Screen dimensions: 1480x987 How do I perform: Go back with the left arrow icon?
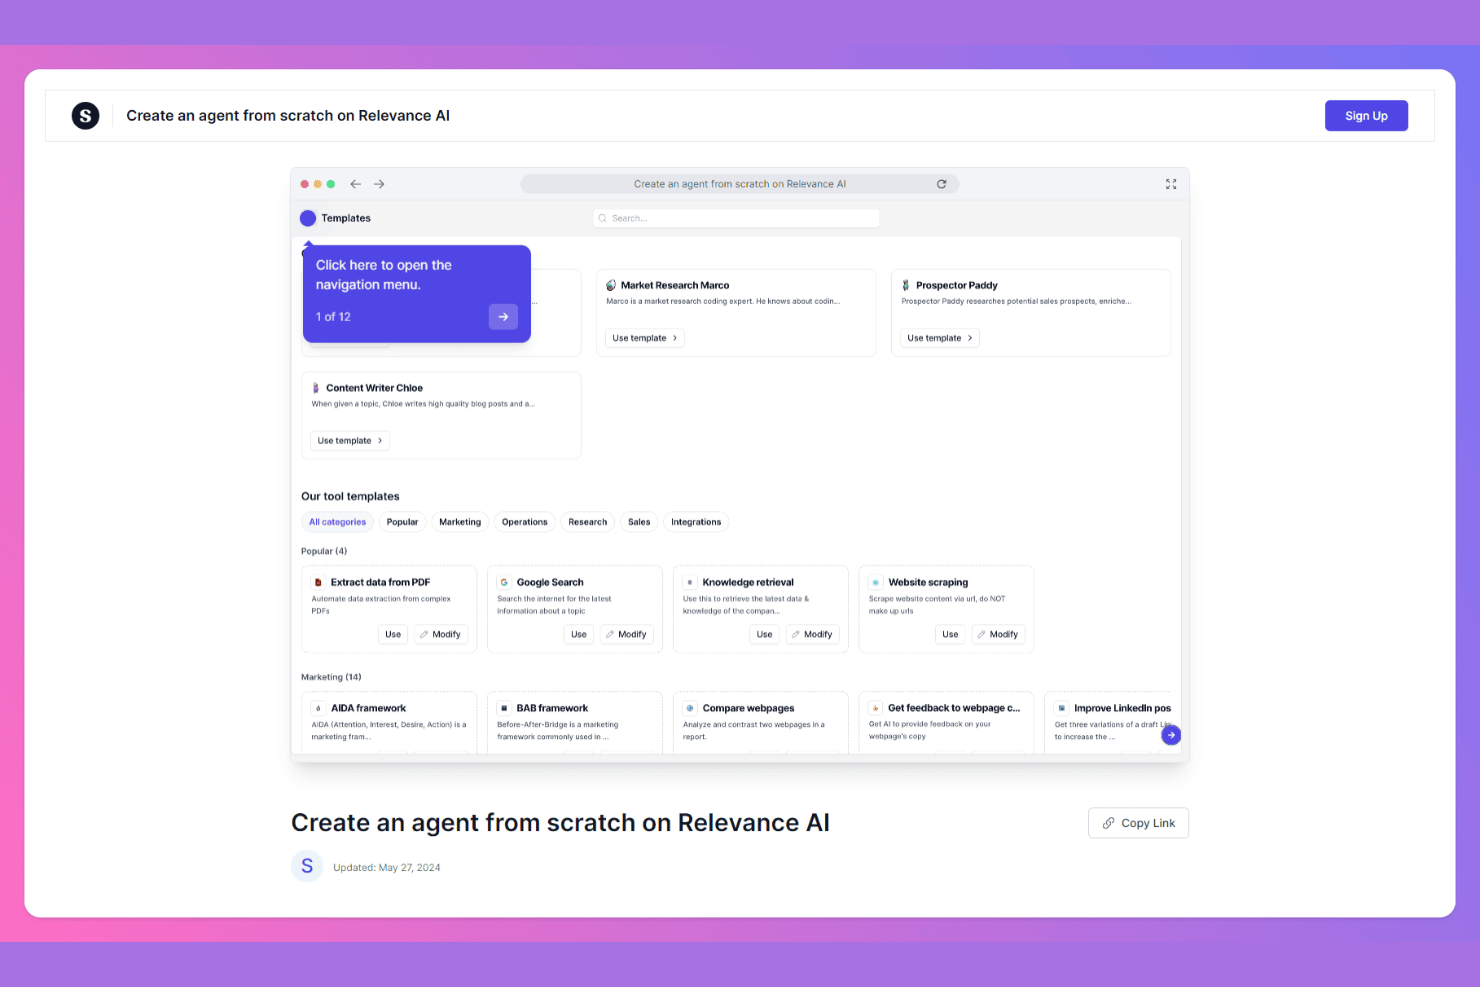coord(355,184)
